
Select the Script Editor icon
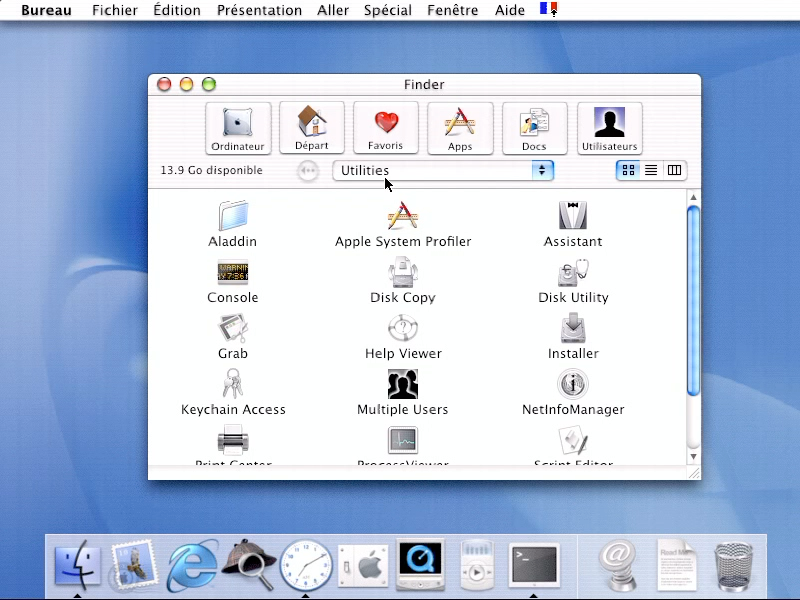pos(573,440)
